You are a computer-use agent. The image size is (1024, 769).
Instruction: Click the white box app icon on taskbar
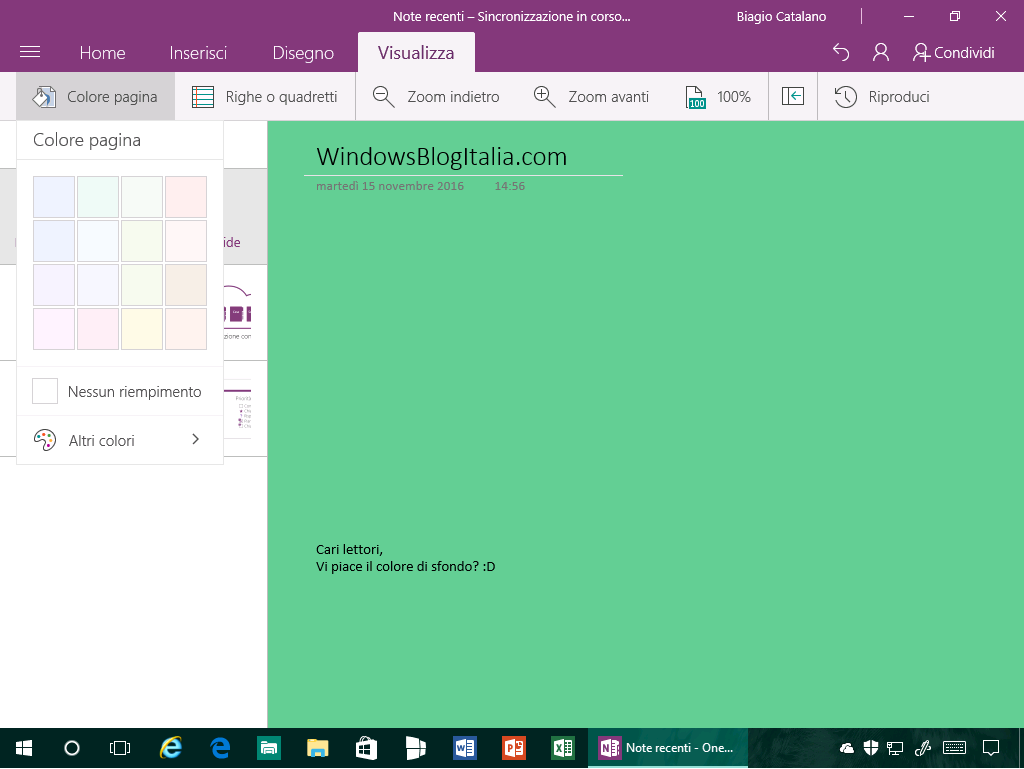(415, 748)
